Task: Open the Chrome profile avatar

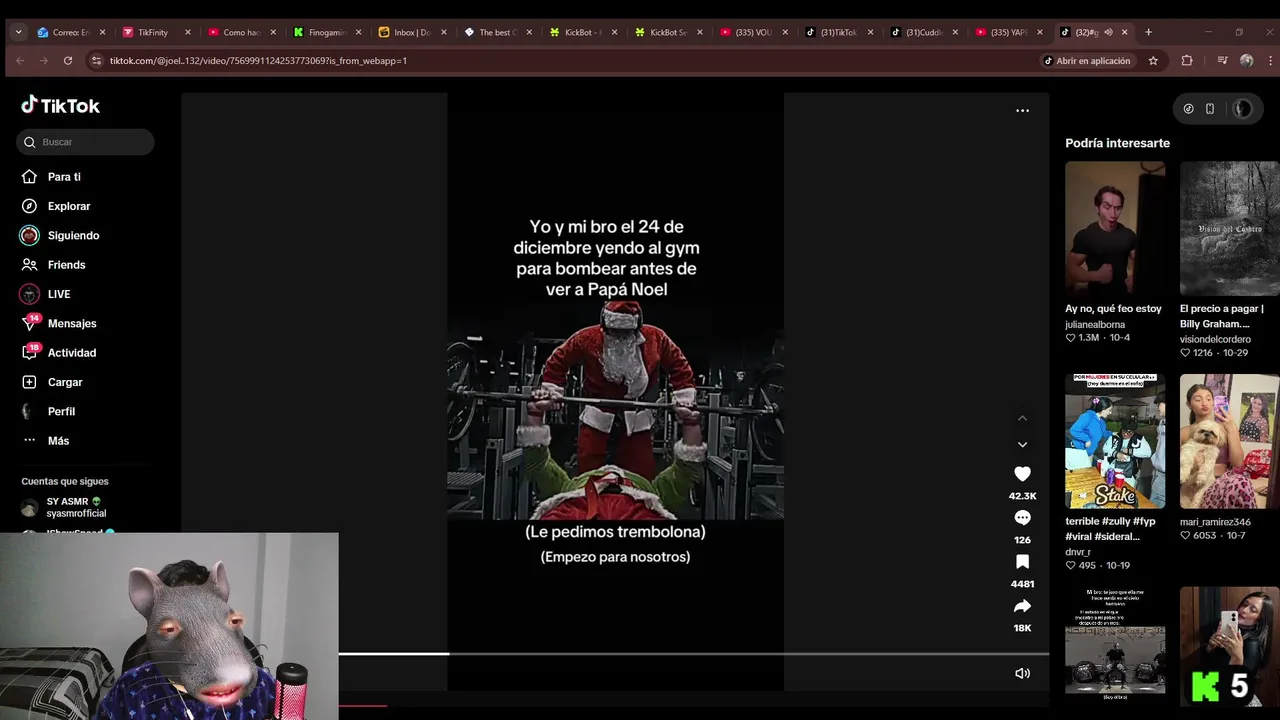Action: click(x=1246, y=60)
